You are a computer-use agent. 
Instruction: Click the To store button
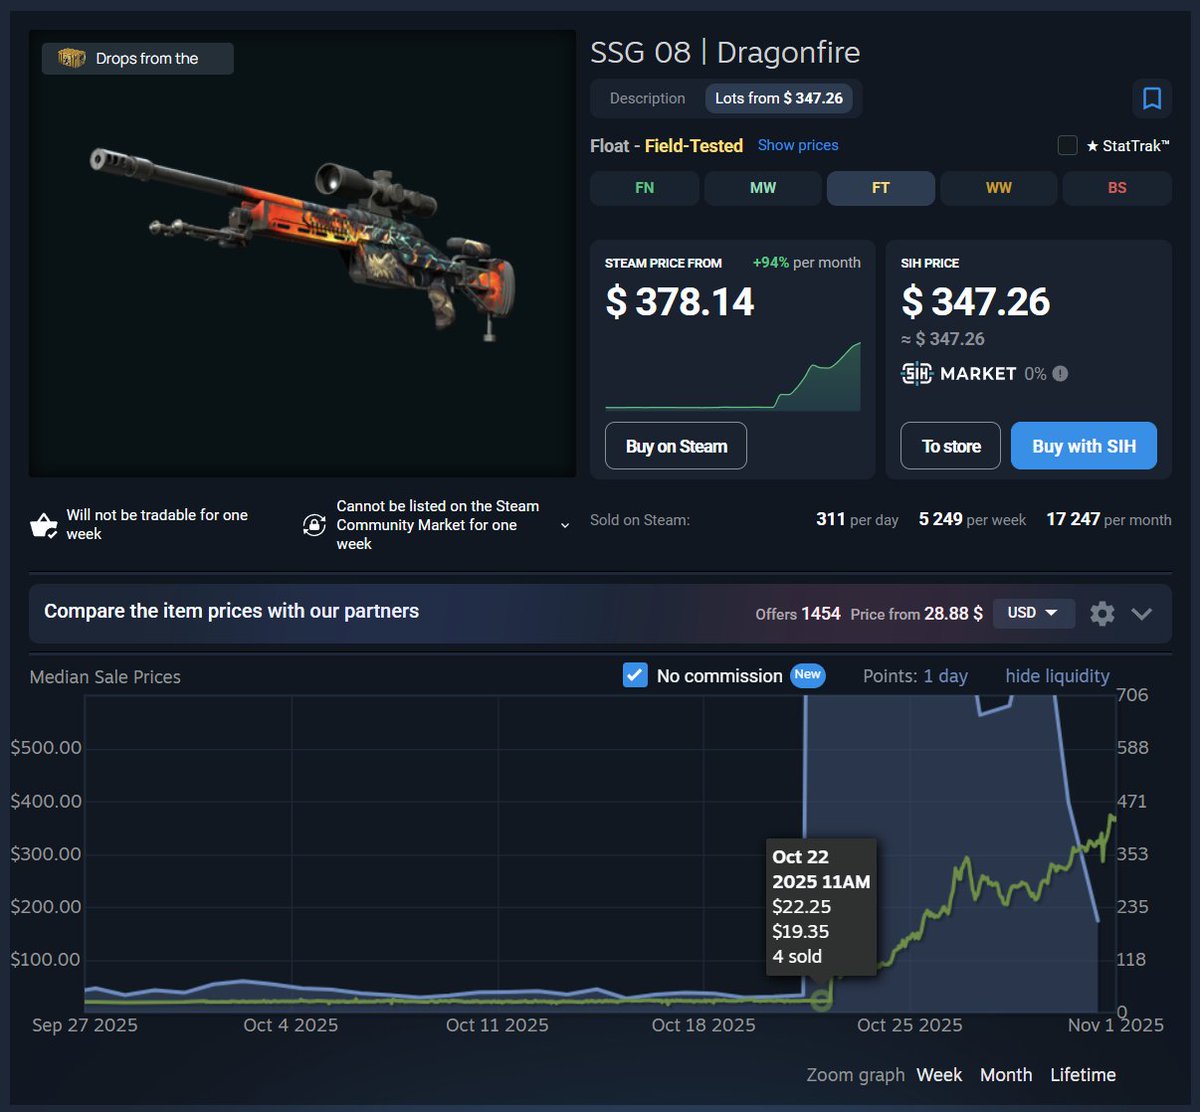950,446
